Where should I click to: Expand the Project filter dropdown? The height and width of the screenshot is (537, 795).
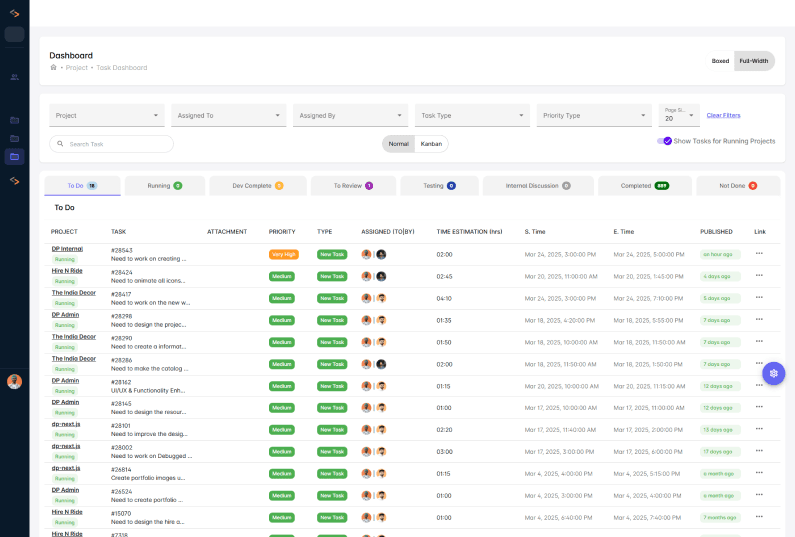[107, 116]
